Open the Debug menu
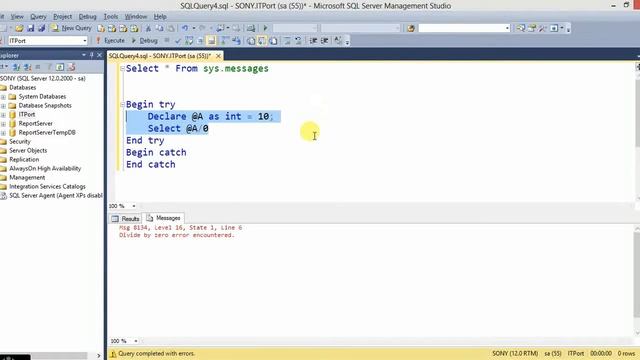 (87, 17)
